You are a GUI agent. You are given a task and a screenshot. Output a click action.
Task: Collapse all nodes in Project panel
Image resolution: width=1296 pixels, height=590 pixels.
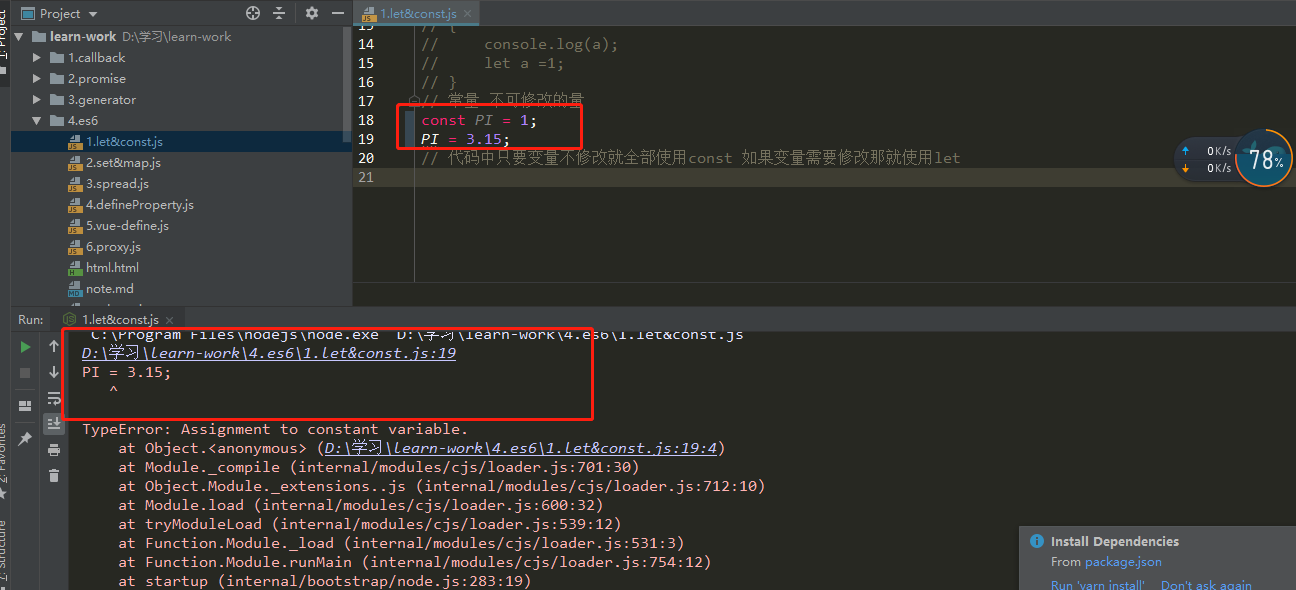pyautogui.click(x=281, y=14)
